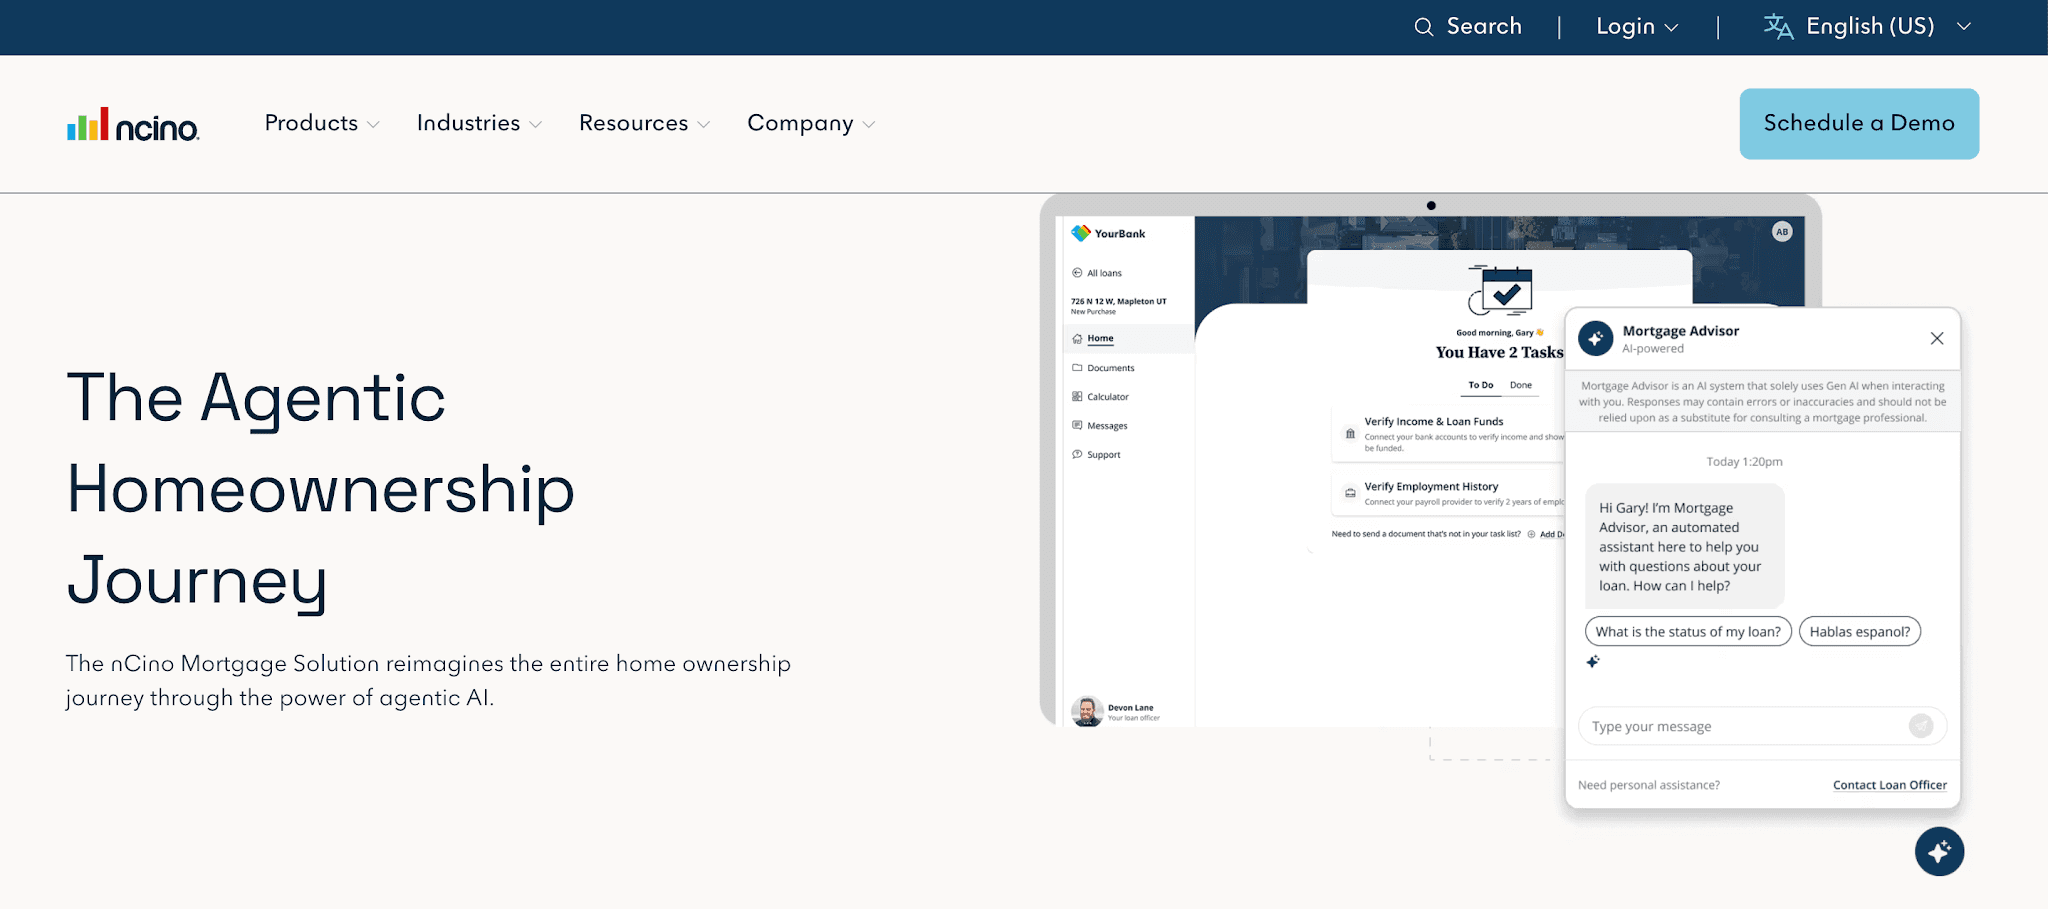
Task: Click the small sparkle icon under suggestions
Action: point(1593,661)
